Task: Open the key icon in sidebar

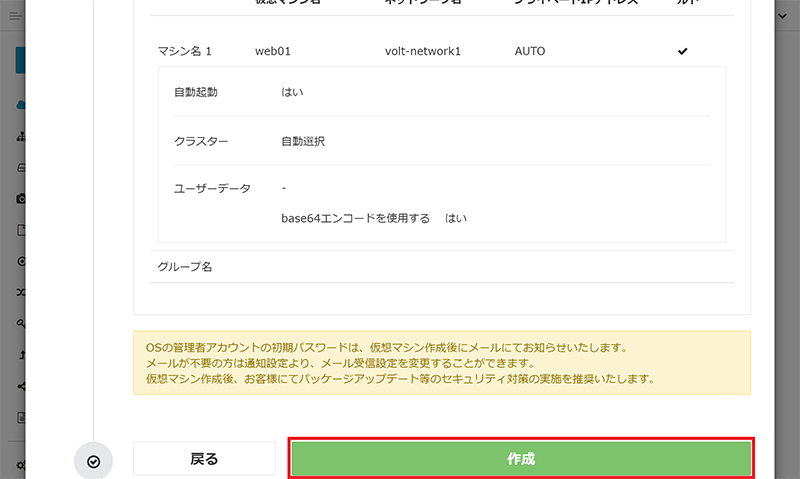Action: 21,324
